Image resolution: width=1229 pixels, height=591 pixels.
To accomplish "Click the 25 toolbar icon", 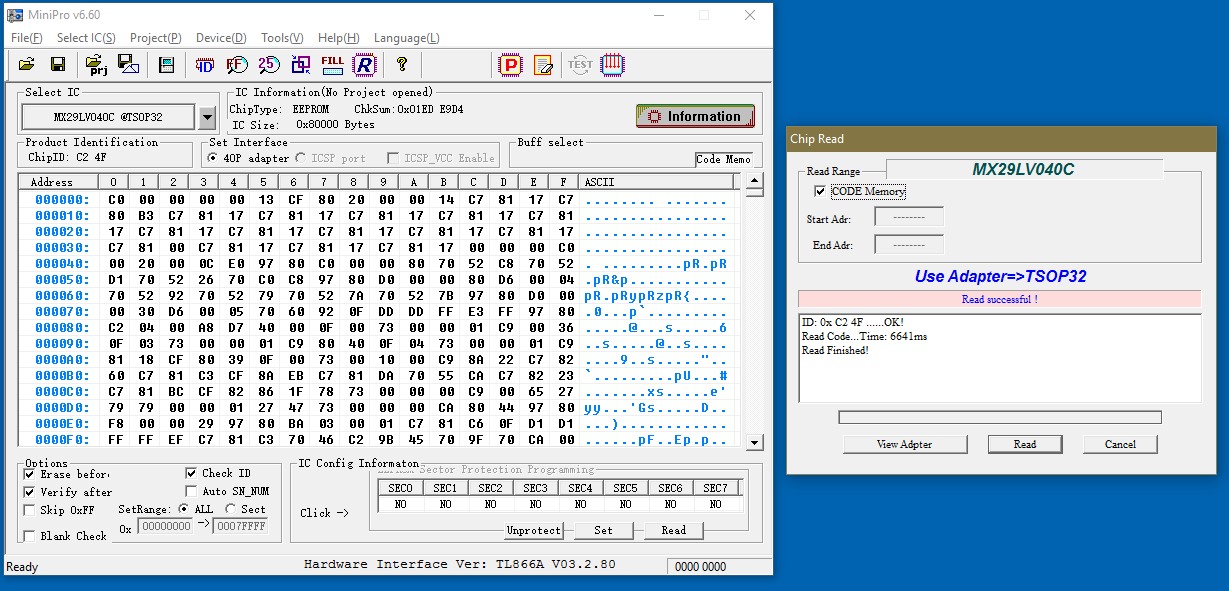I will [x=268, y=65].
